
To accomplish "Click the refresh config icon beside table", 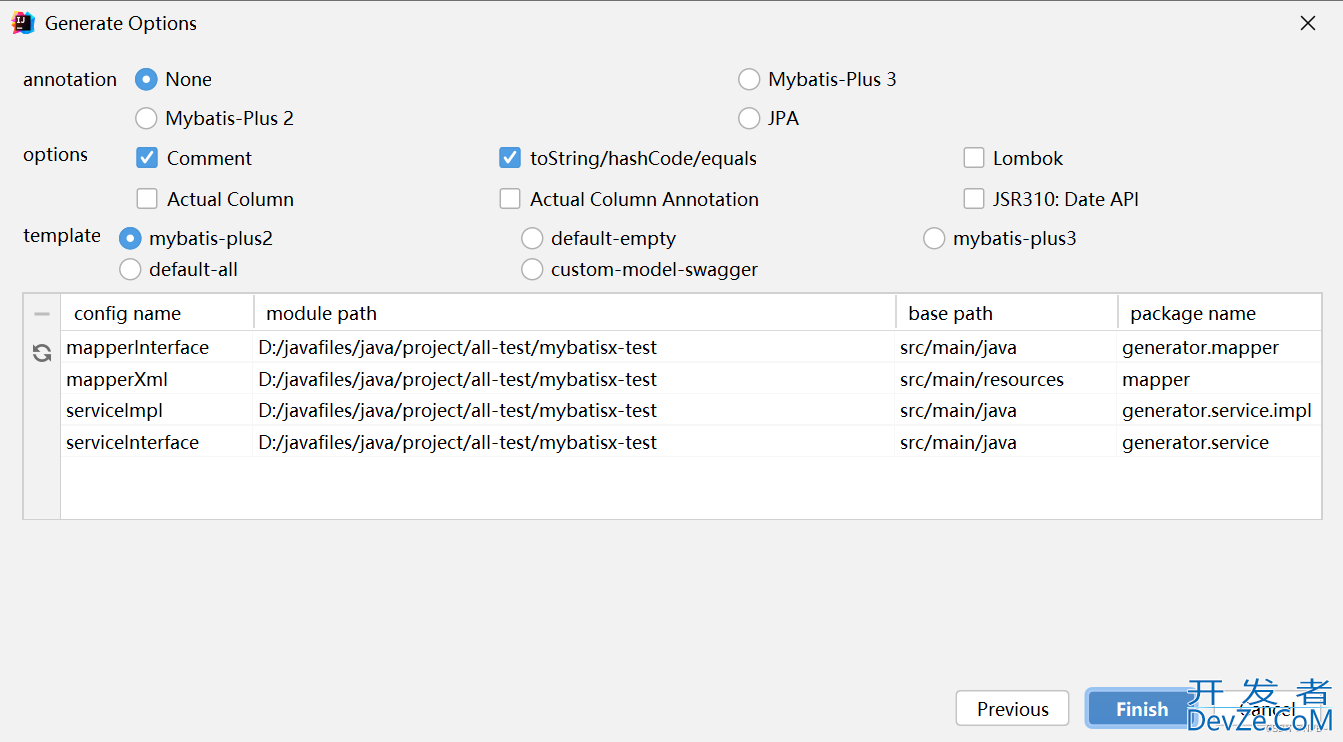I will [42, 353].
